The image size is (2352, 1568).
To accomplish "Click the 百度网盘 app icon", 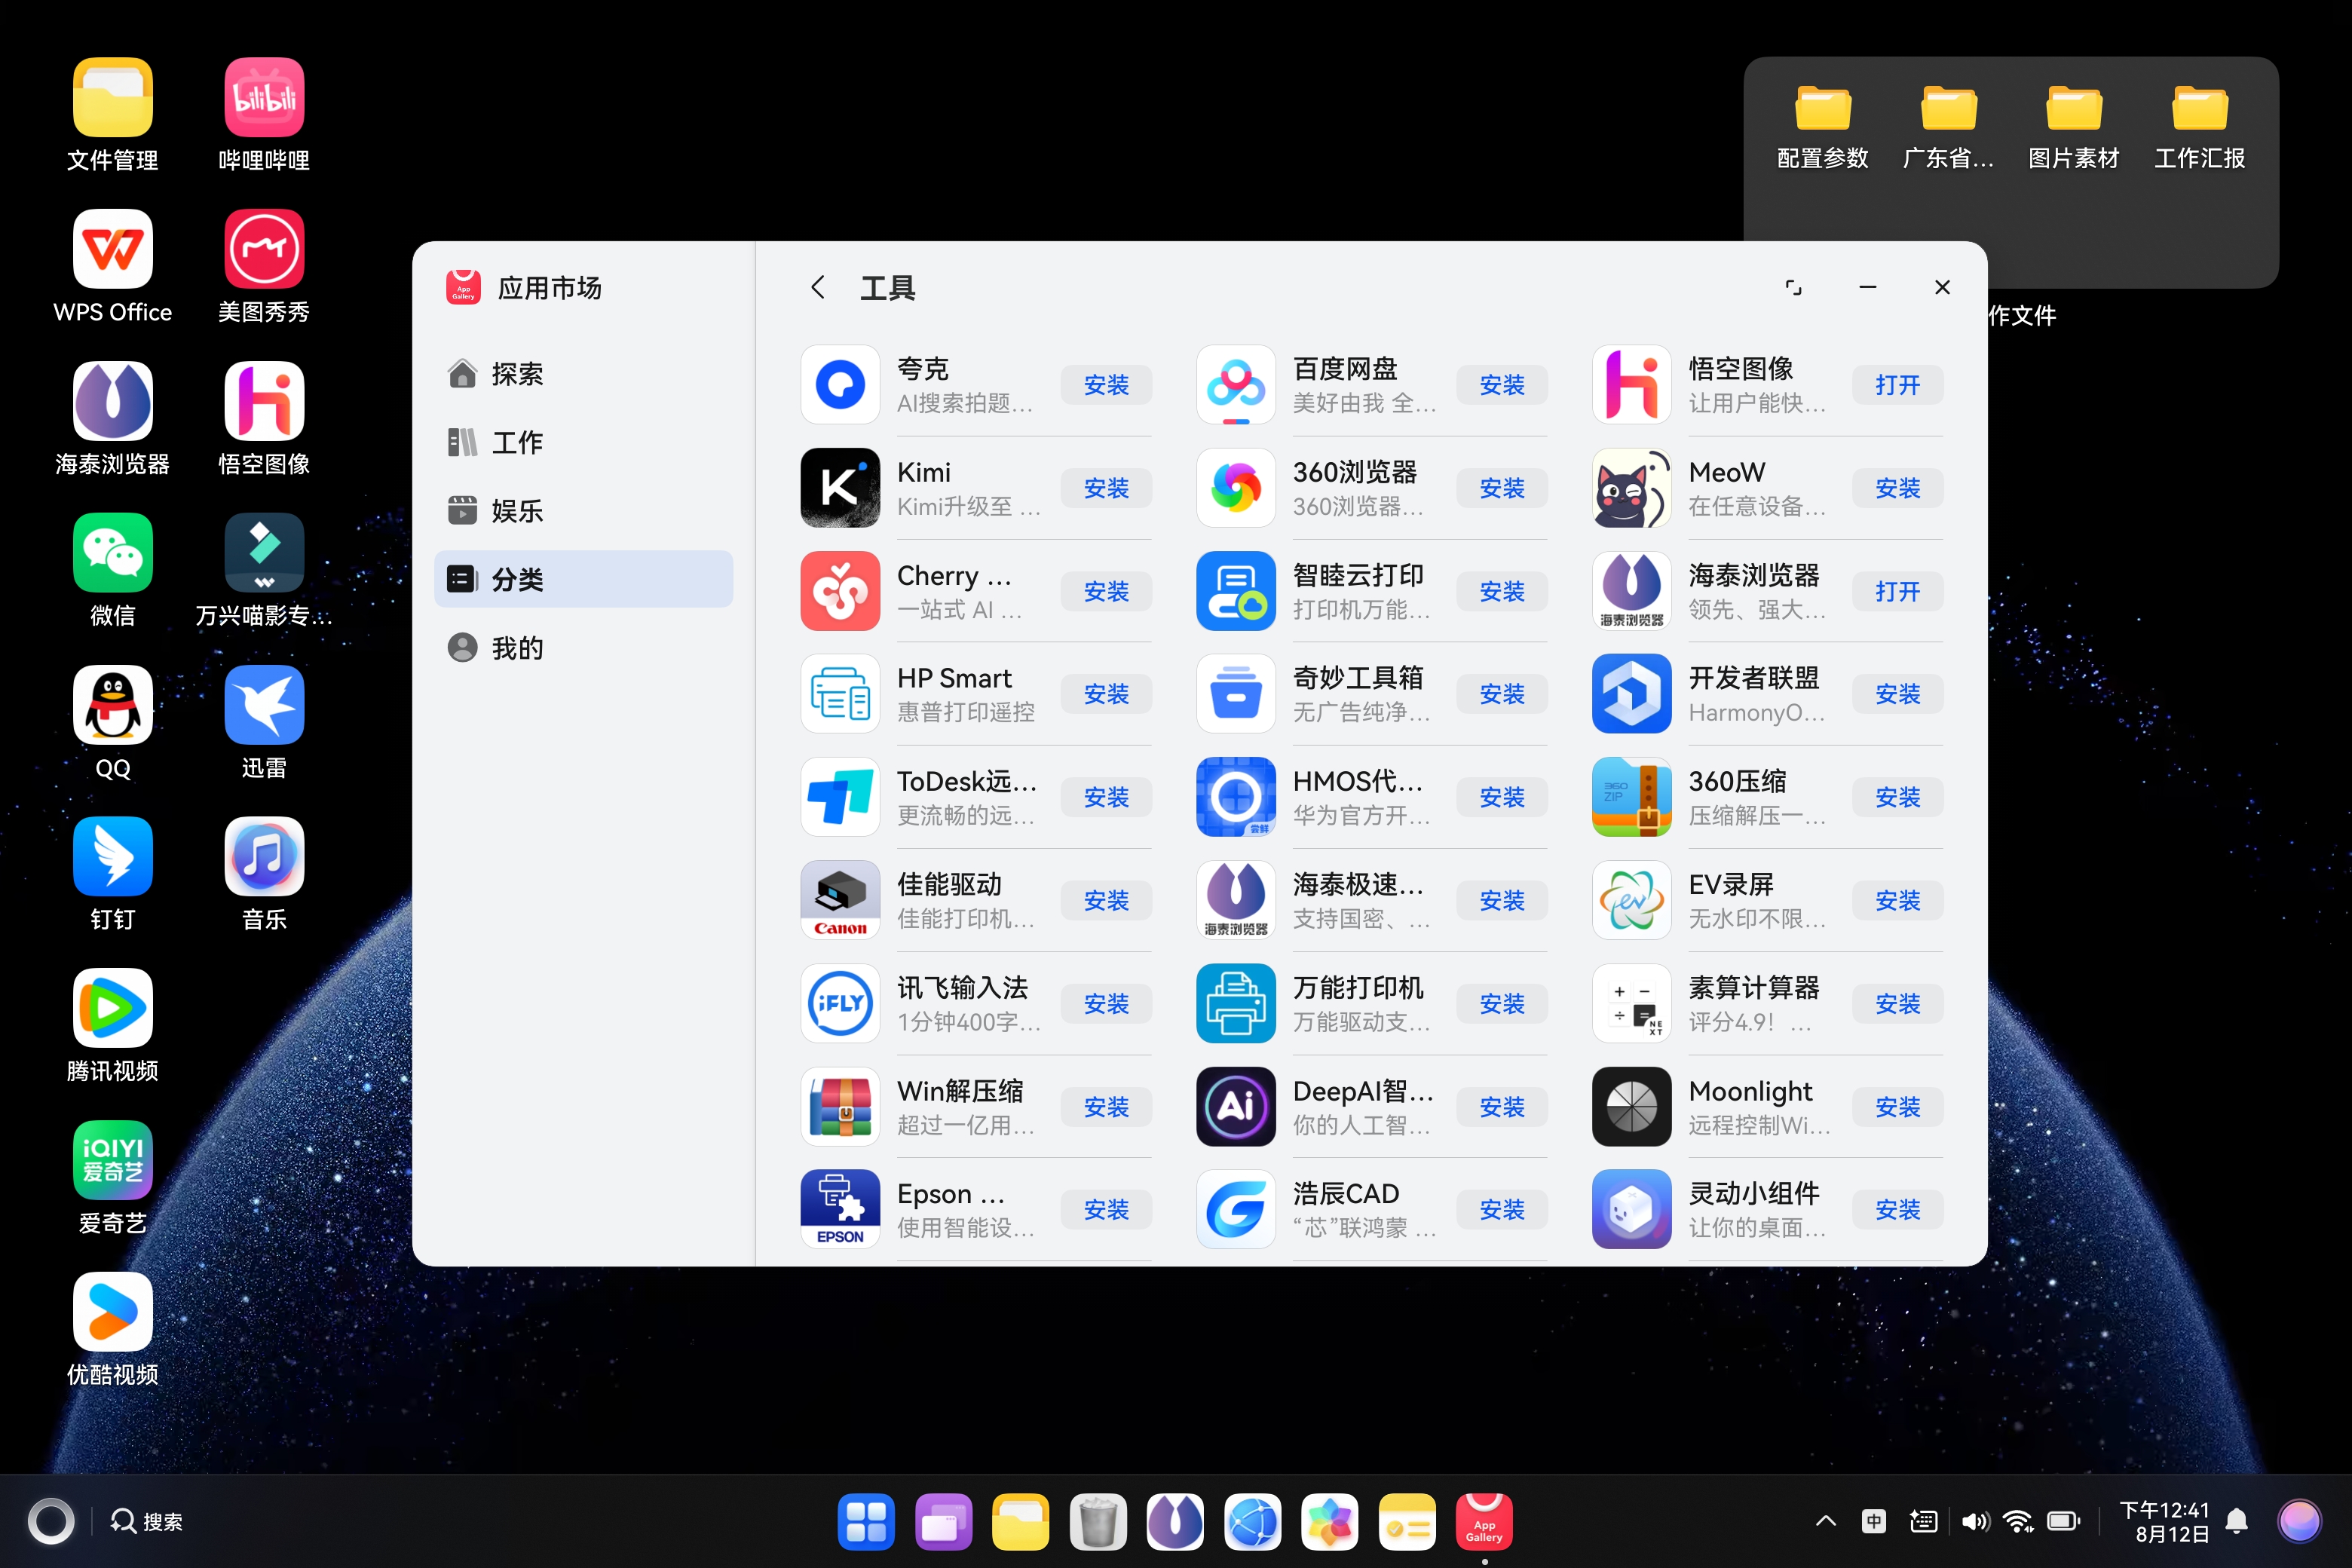I will click(x=1236, y=385).
